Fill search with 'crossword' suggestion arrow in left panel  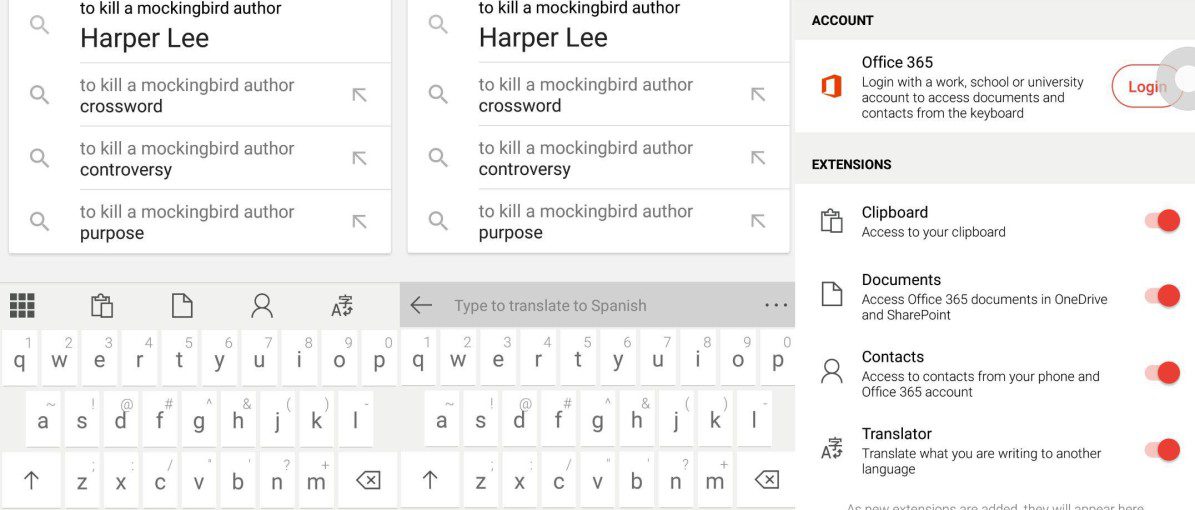tap(359, 95)
